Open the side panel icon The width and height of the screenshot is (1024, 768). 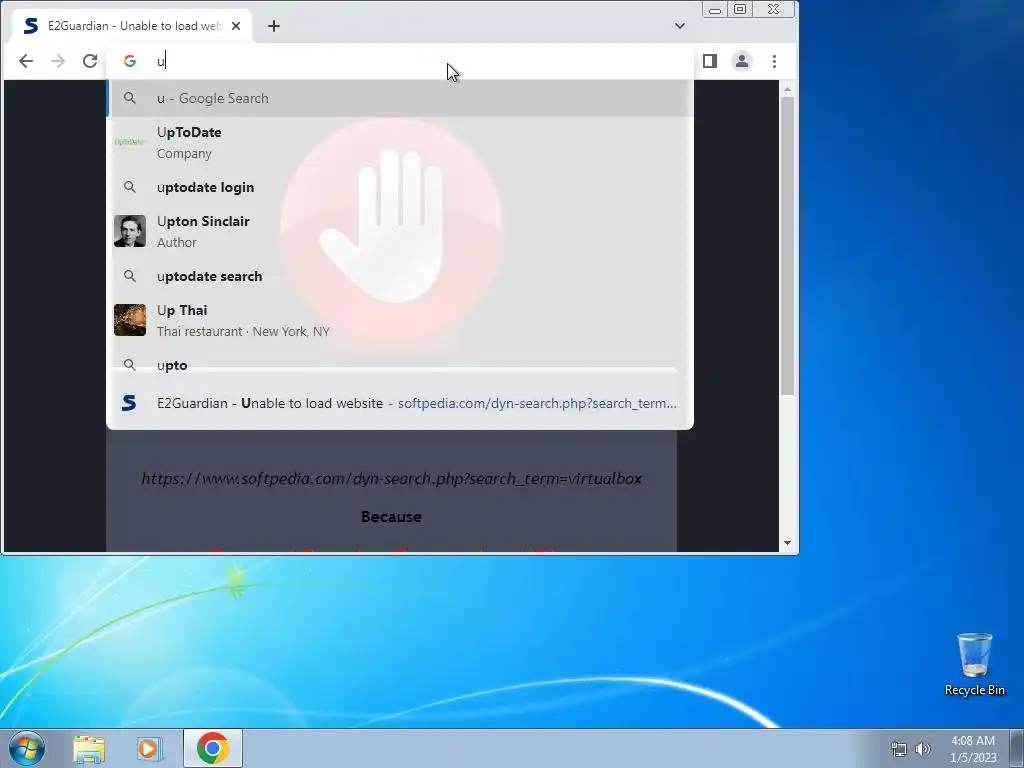tap(710, 61)
